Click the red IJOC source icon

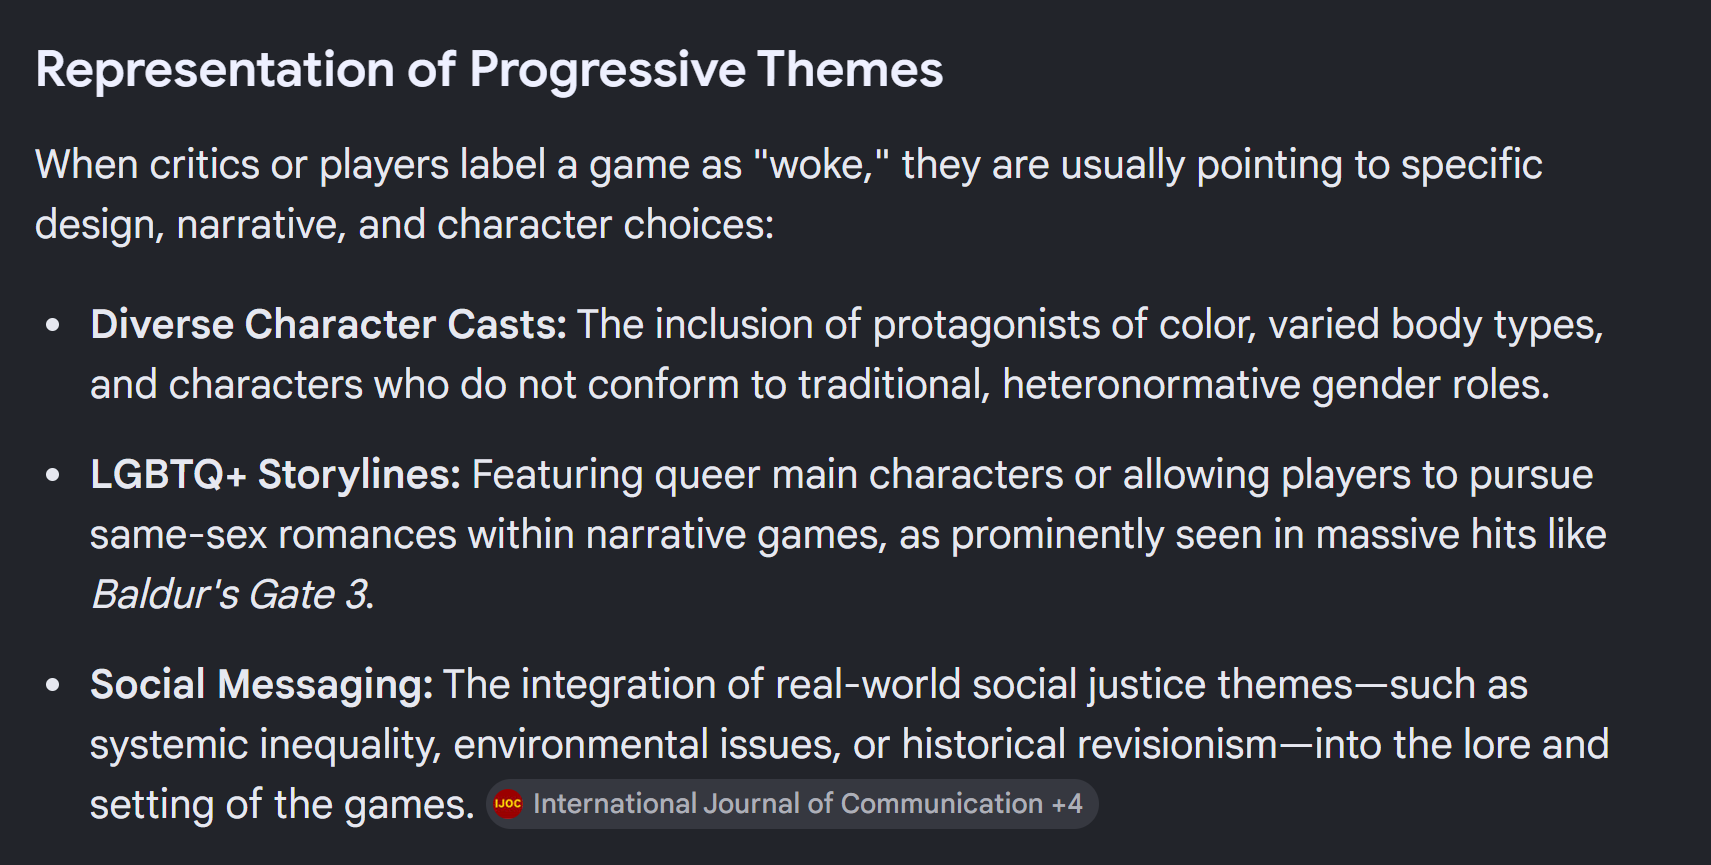click(x=508, y=804)
